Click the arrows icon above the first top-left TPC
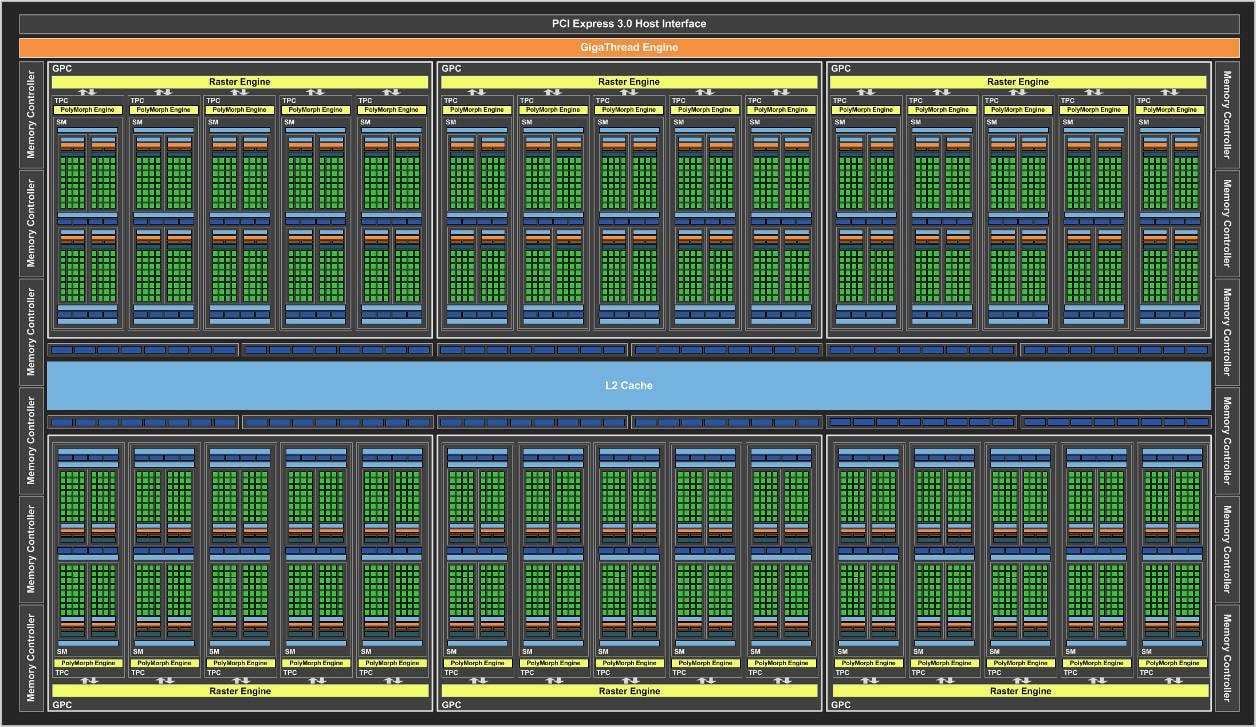This screenshot has width=1256, height=727. 88,92
